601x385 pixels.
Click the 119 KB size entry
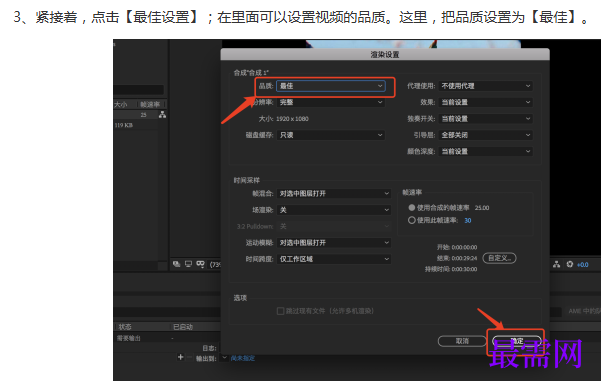pyautogui.click(x=123, y=125)
